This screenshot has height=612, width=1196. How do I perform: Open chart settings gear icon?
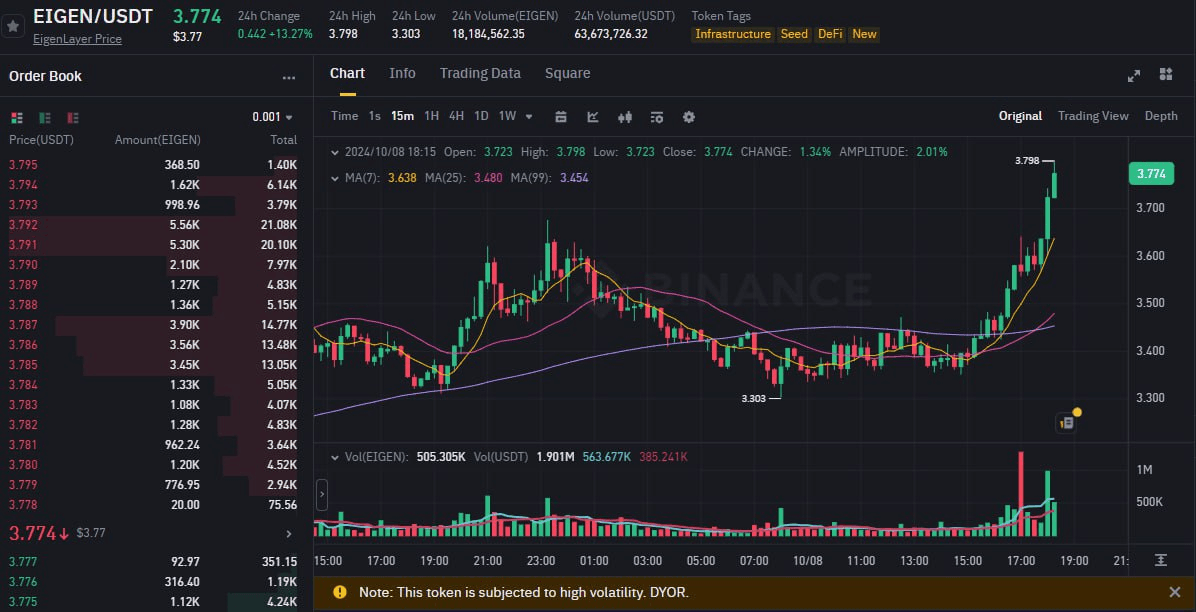689,117
